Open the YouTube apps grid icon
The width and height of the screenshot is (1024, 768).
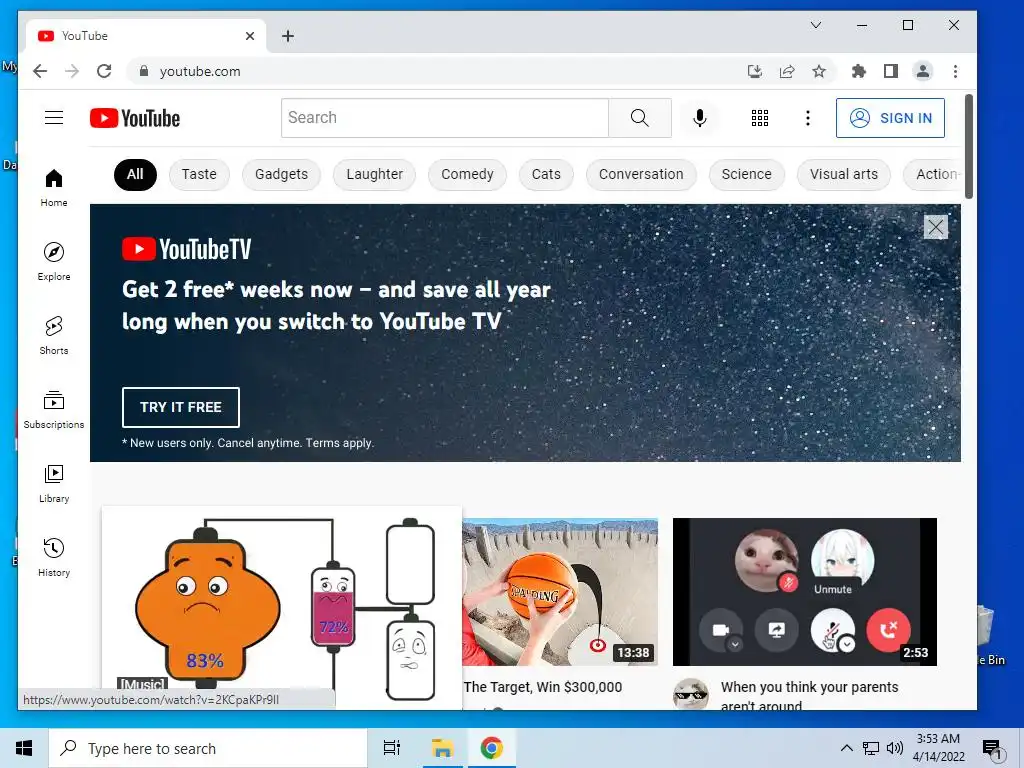760,118
